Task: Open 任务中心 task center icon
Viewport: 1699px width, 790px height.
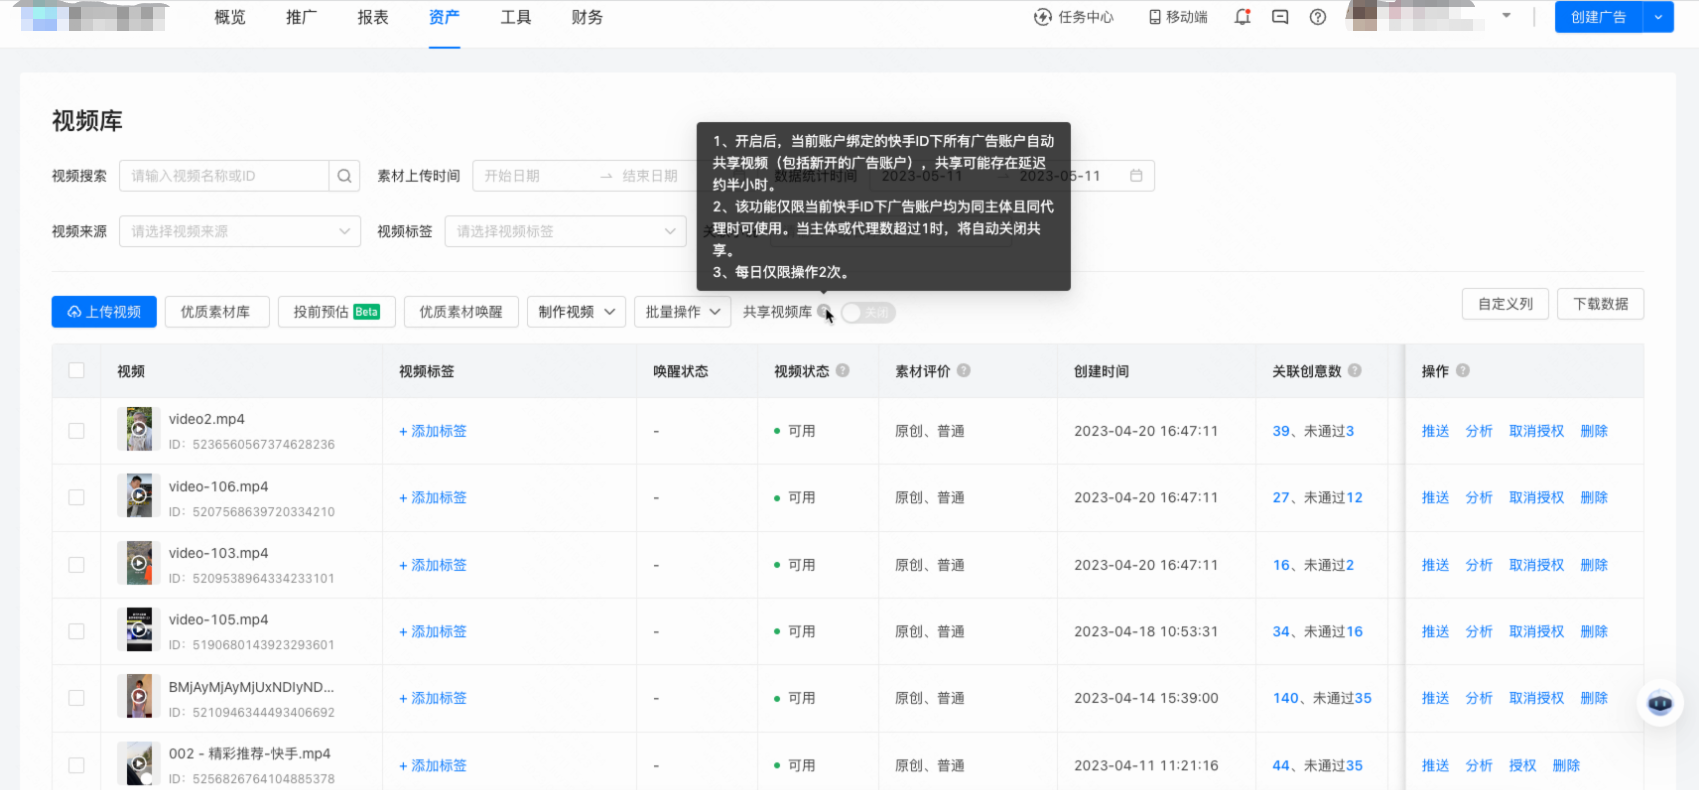Action: coord(1043,17)
